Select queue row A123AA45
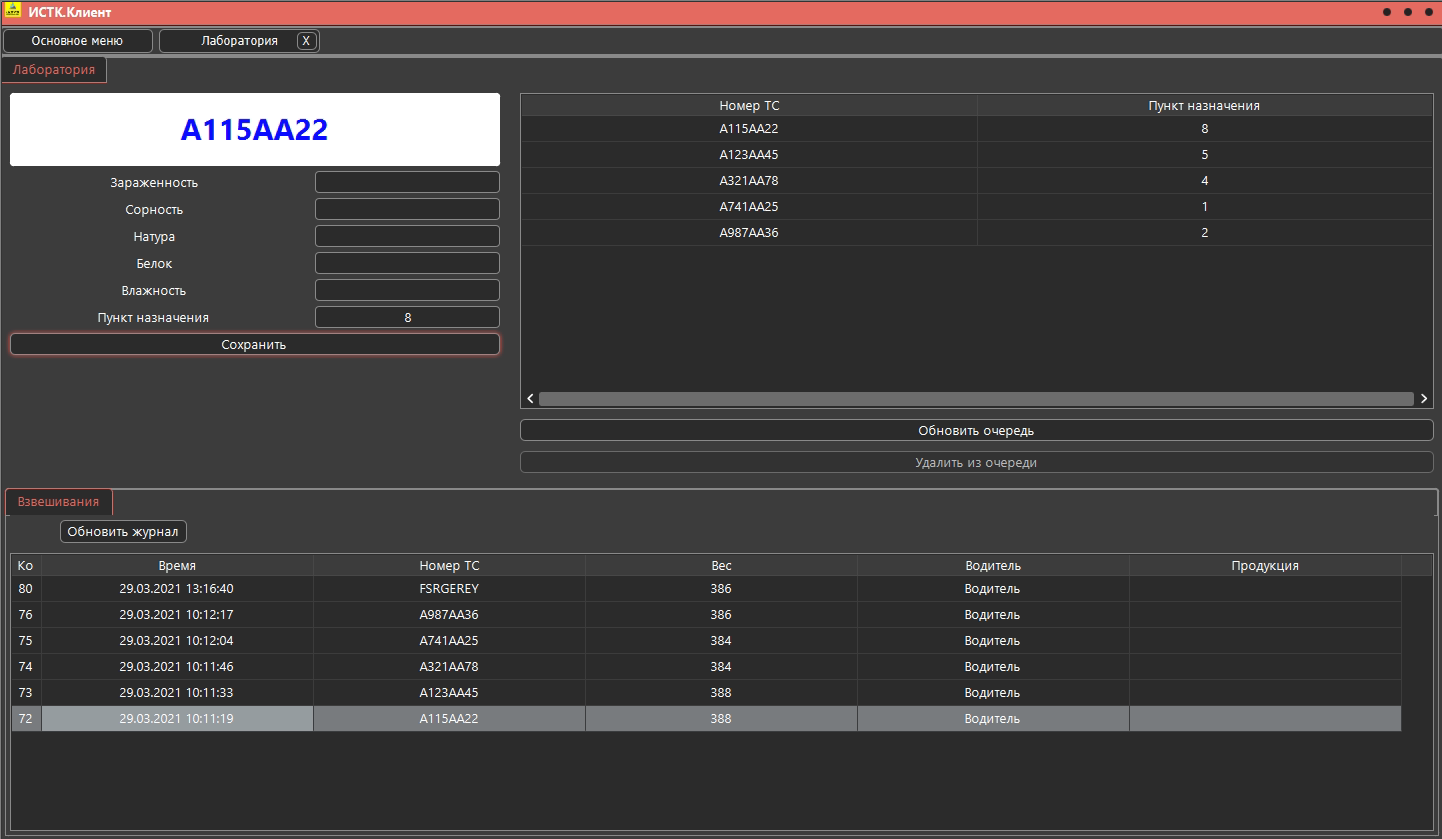The width and height of the screenshot is (1442, 839). [x=976, y=155]
